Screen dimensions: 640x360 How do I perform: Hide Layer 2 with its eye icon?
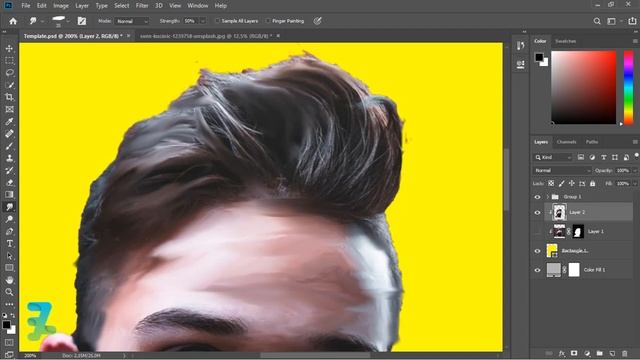click(537, 213)
